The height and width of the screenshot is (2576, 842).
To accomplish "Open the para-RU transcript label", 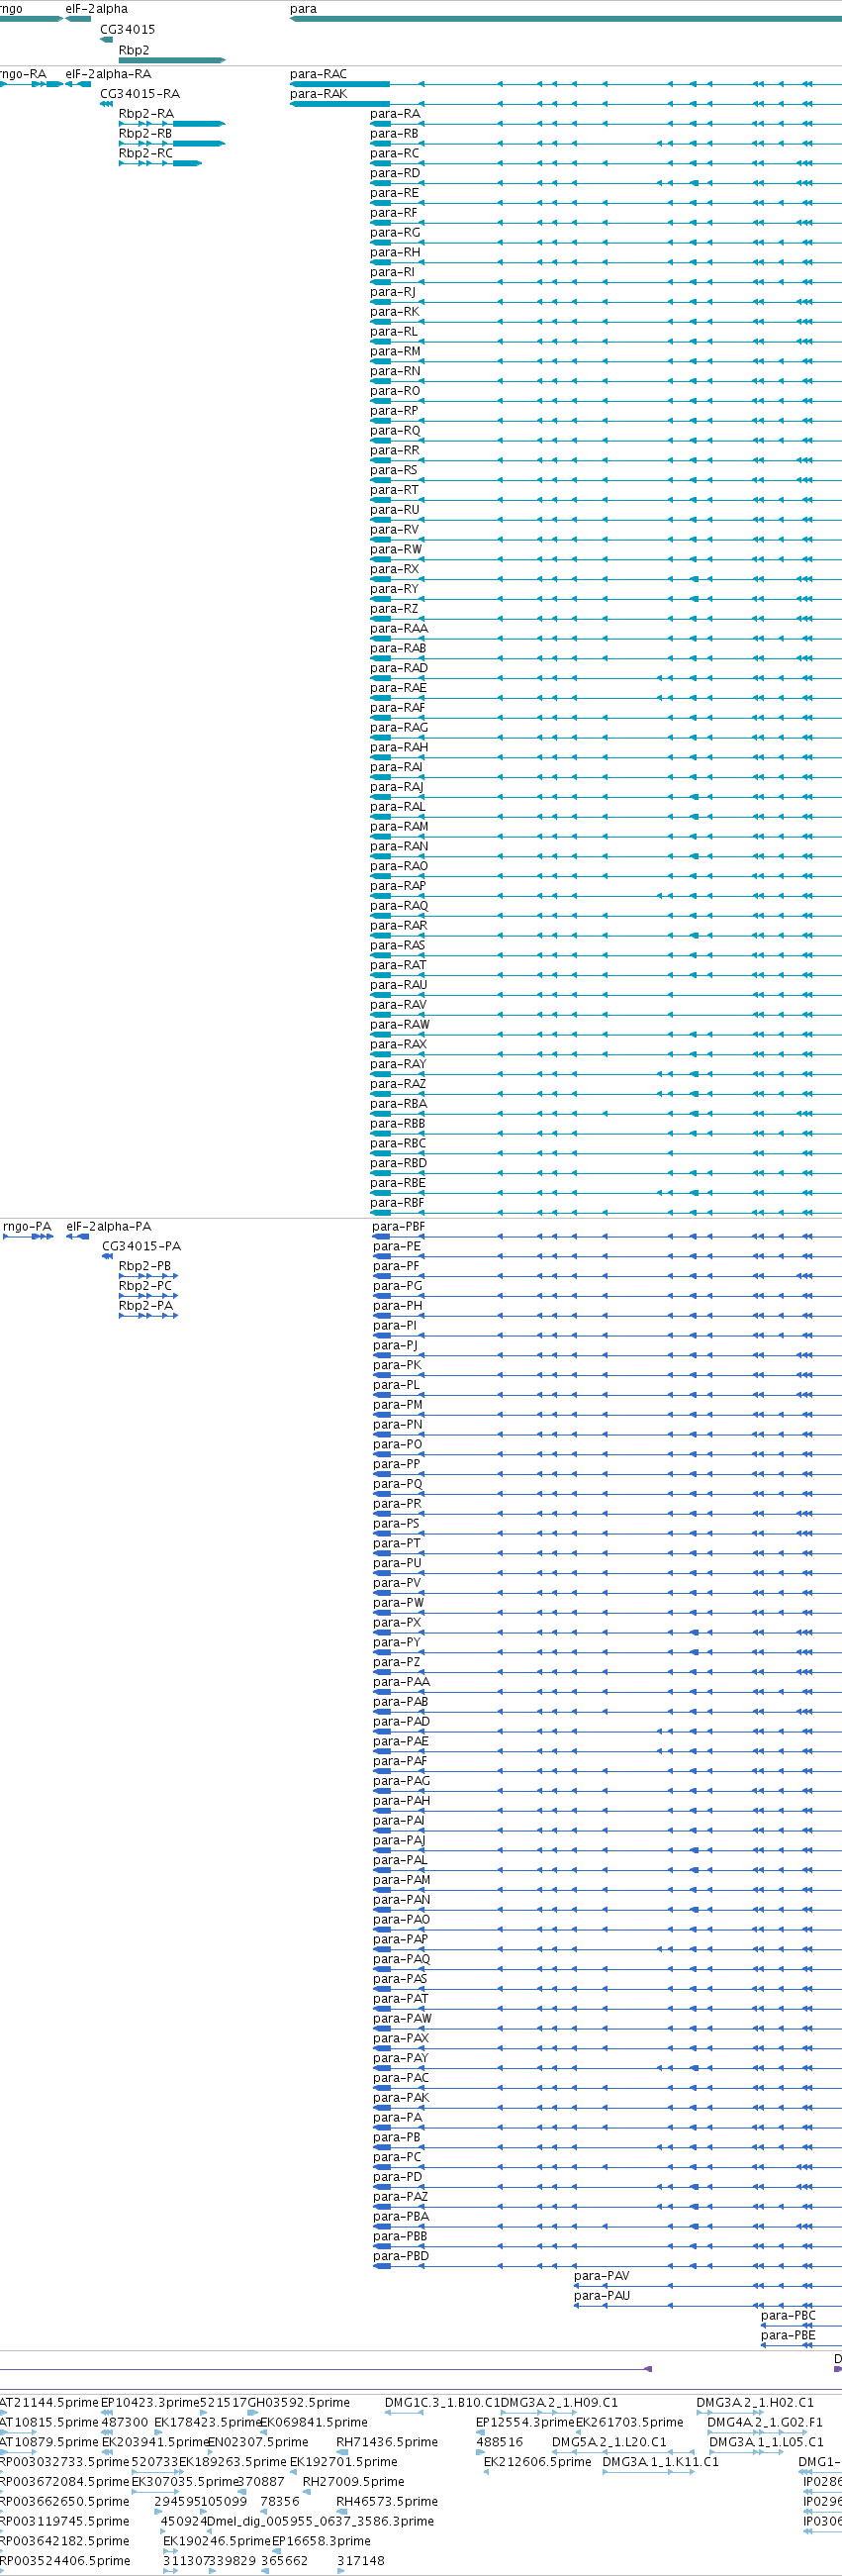I will [395, 510].
